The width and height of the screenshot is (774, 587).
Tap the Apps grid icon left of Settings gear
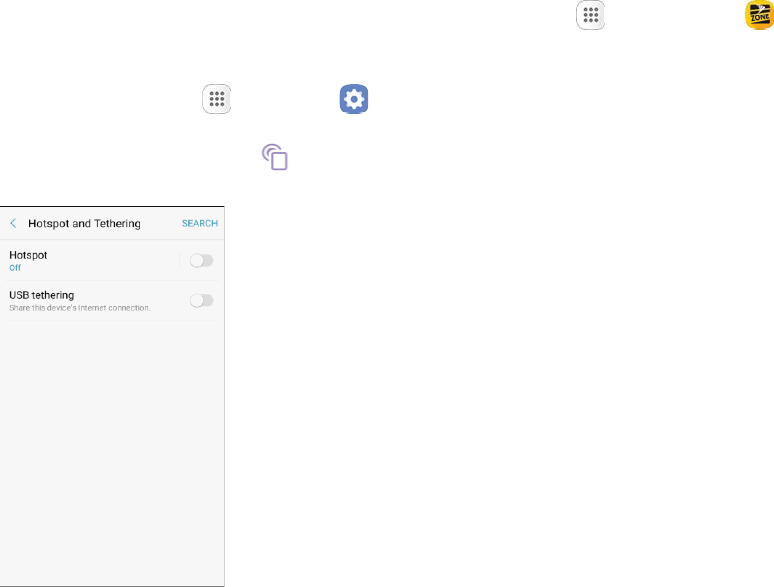[217, 99]
